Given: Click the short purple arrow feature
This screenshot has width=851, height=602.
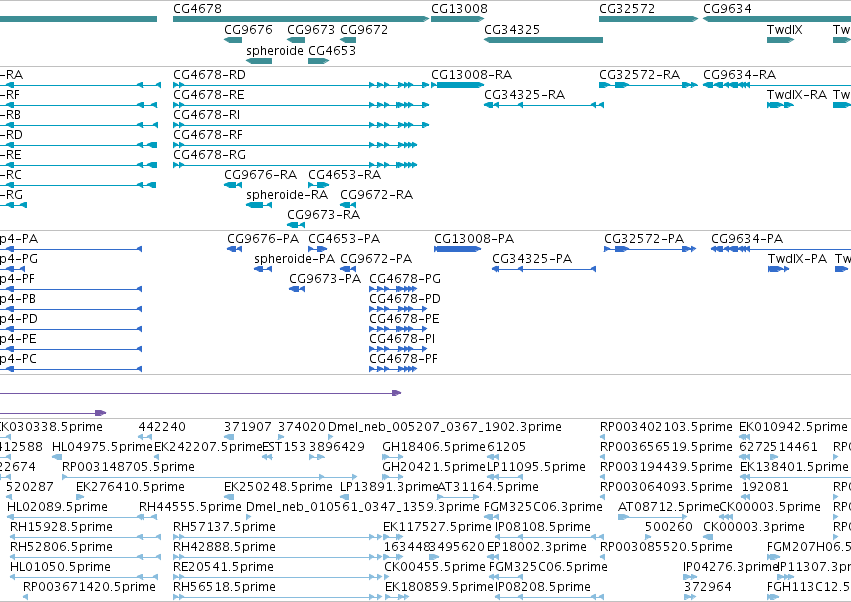Looking at the screenshot, I should pyautogui.click(x=53, y=413).
